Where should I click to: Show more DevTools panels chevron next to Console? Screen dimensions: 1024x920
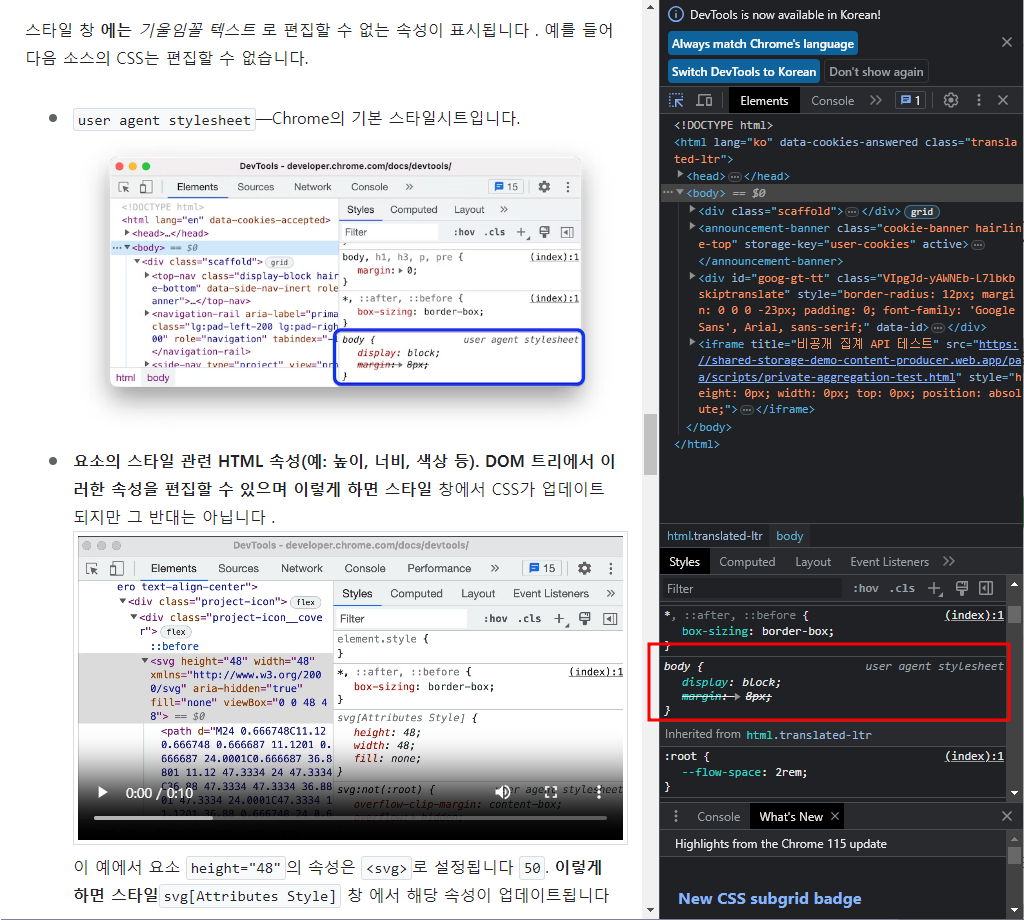pyautogui.click(x=876, y=101)
